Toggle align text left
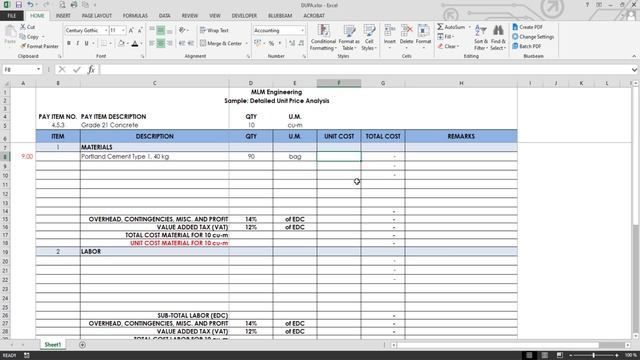The height and width of the screenshot is (360, 640). pos(152,43)
